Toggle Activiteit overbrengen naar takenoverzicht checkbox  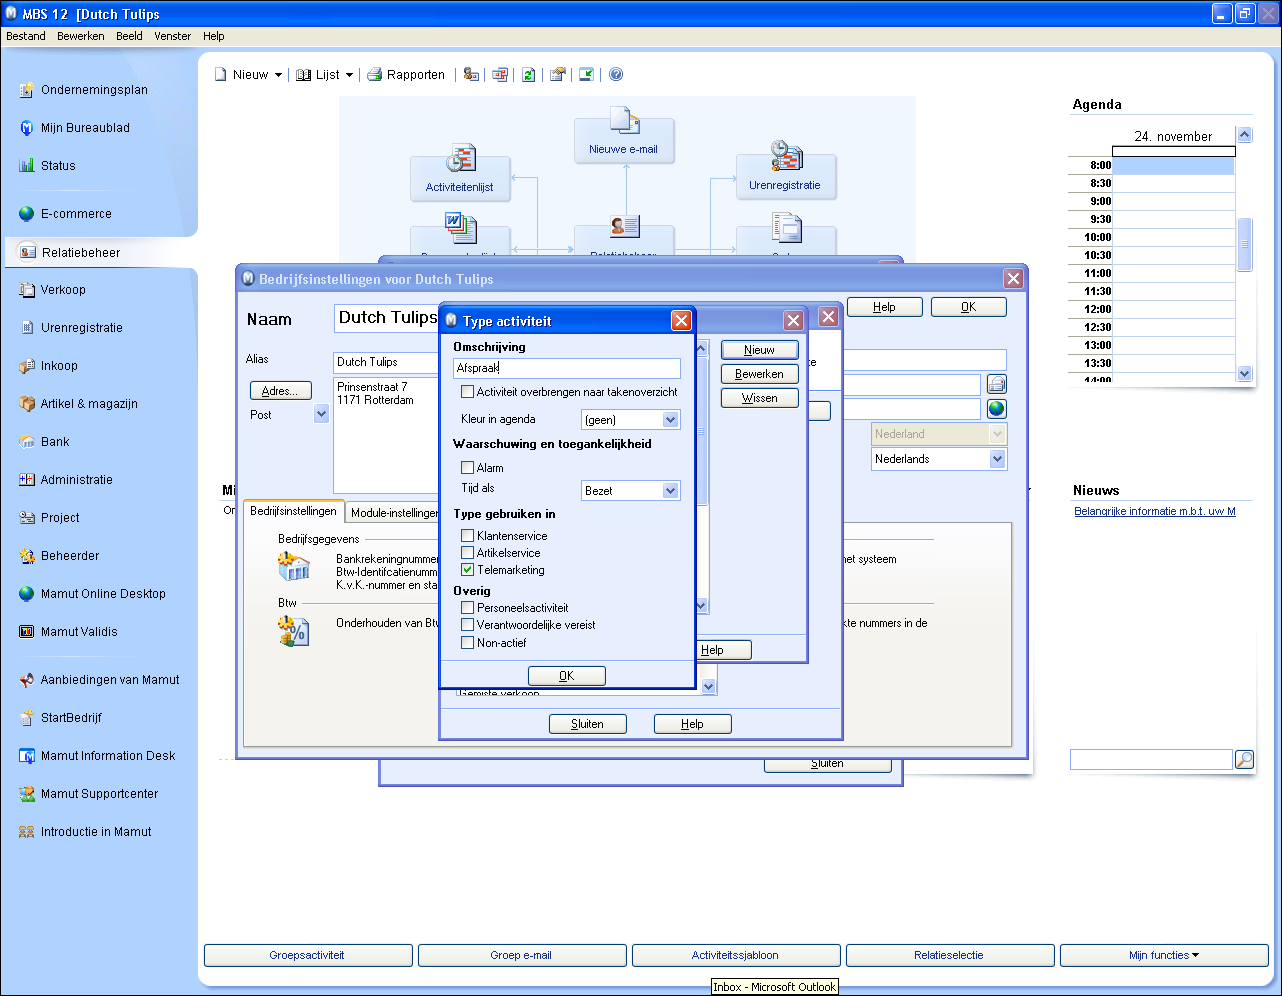[x=467, y=392]
